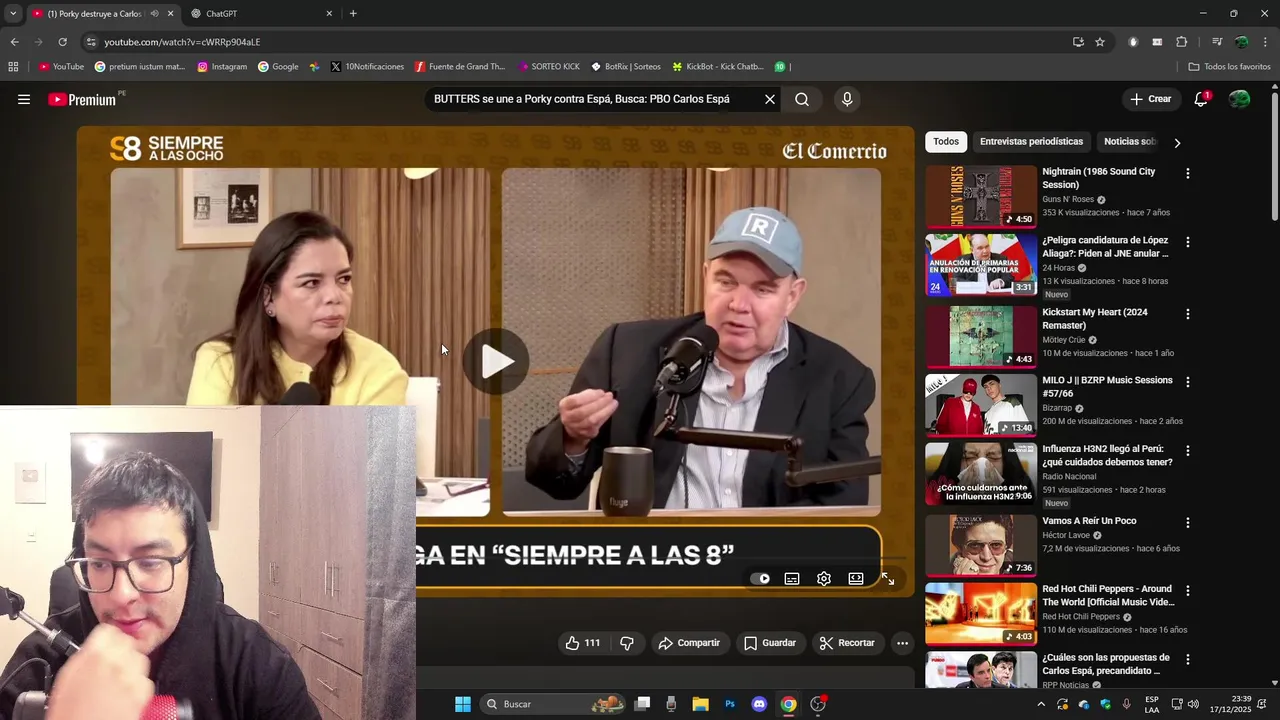Open a new browser tab
The image size is (1280, 720).
pyautogui.click(x=353, y=14)
